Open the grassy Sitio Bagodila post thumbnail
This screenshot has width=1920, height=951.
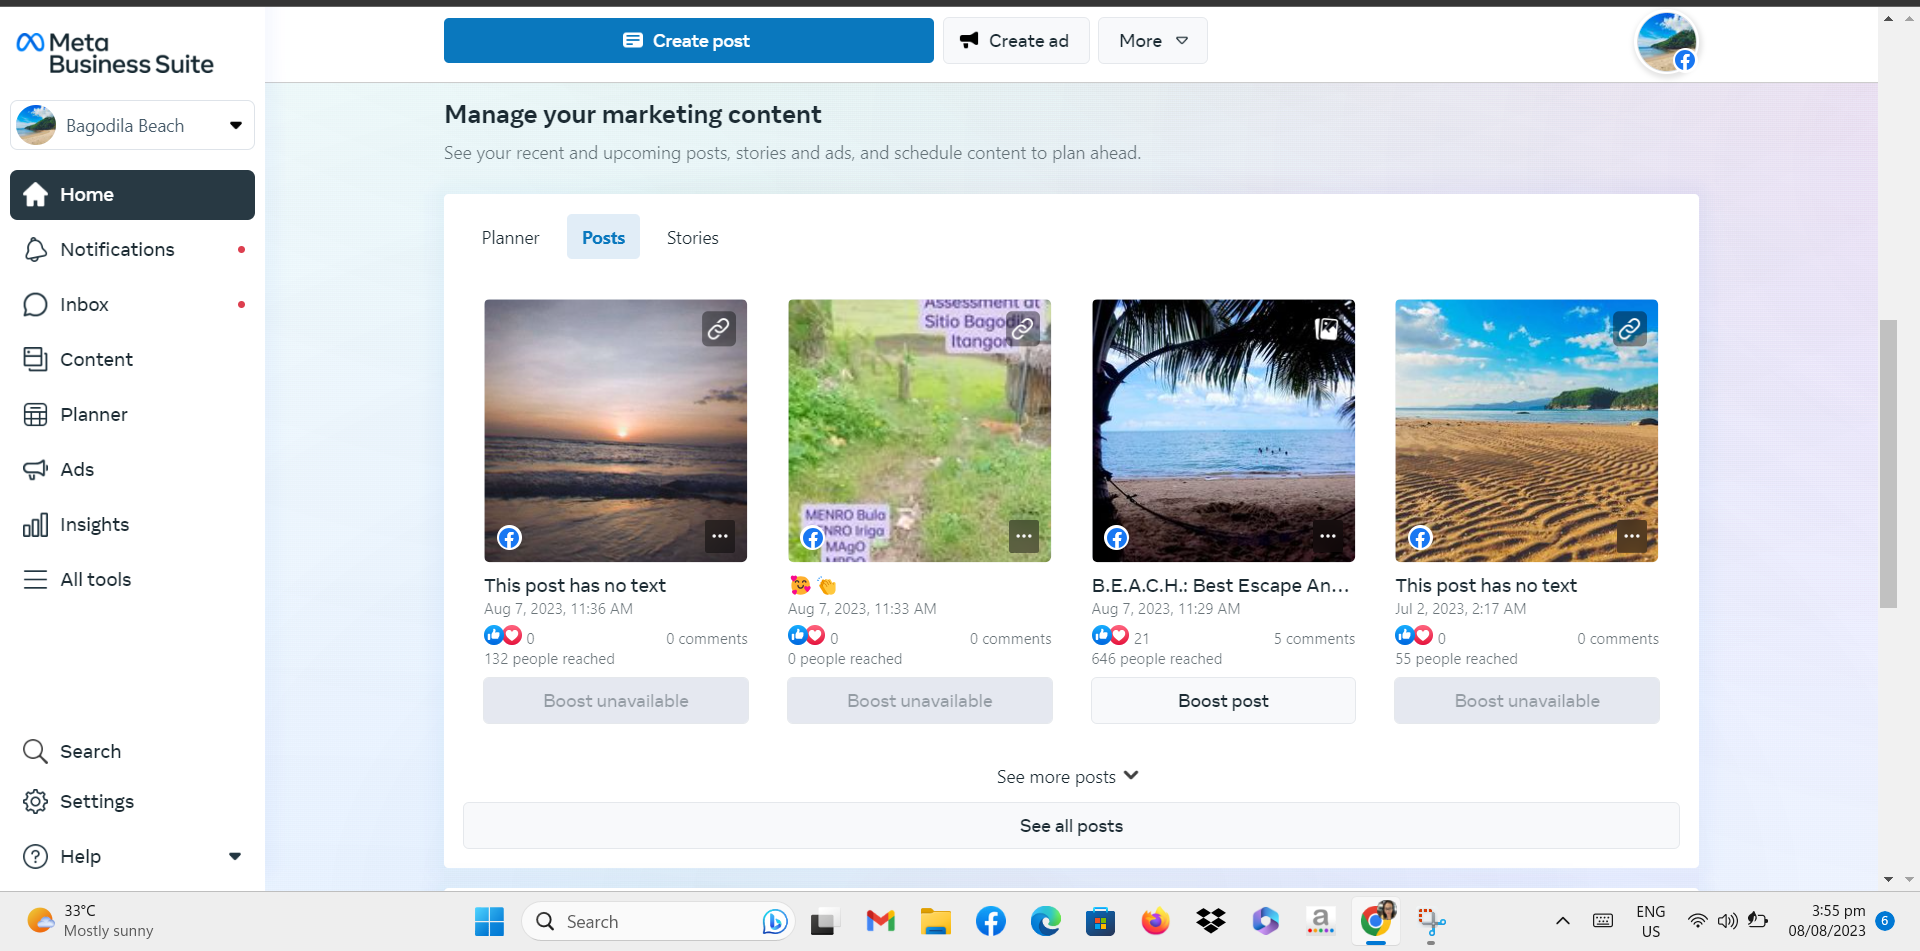(x=919, y=431)
